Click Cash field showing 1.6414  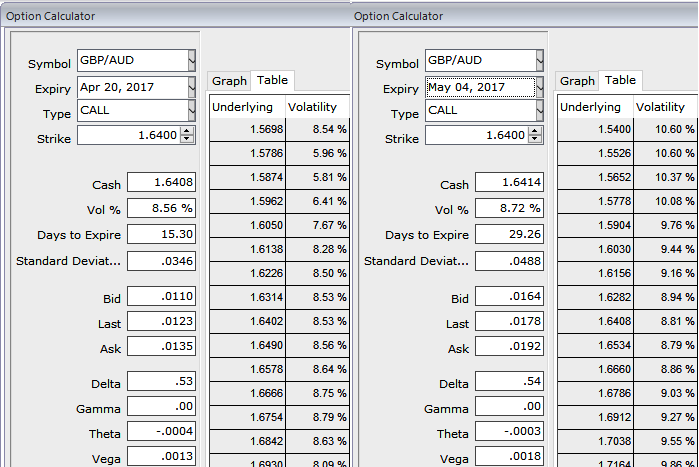509,182
